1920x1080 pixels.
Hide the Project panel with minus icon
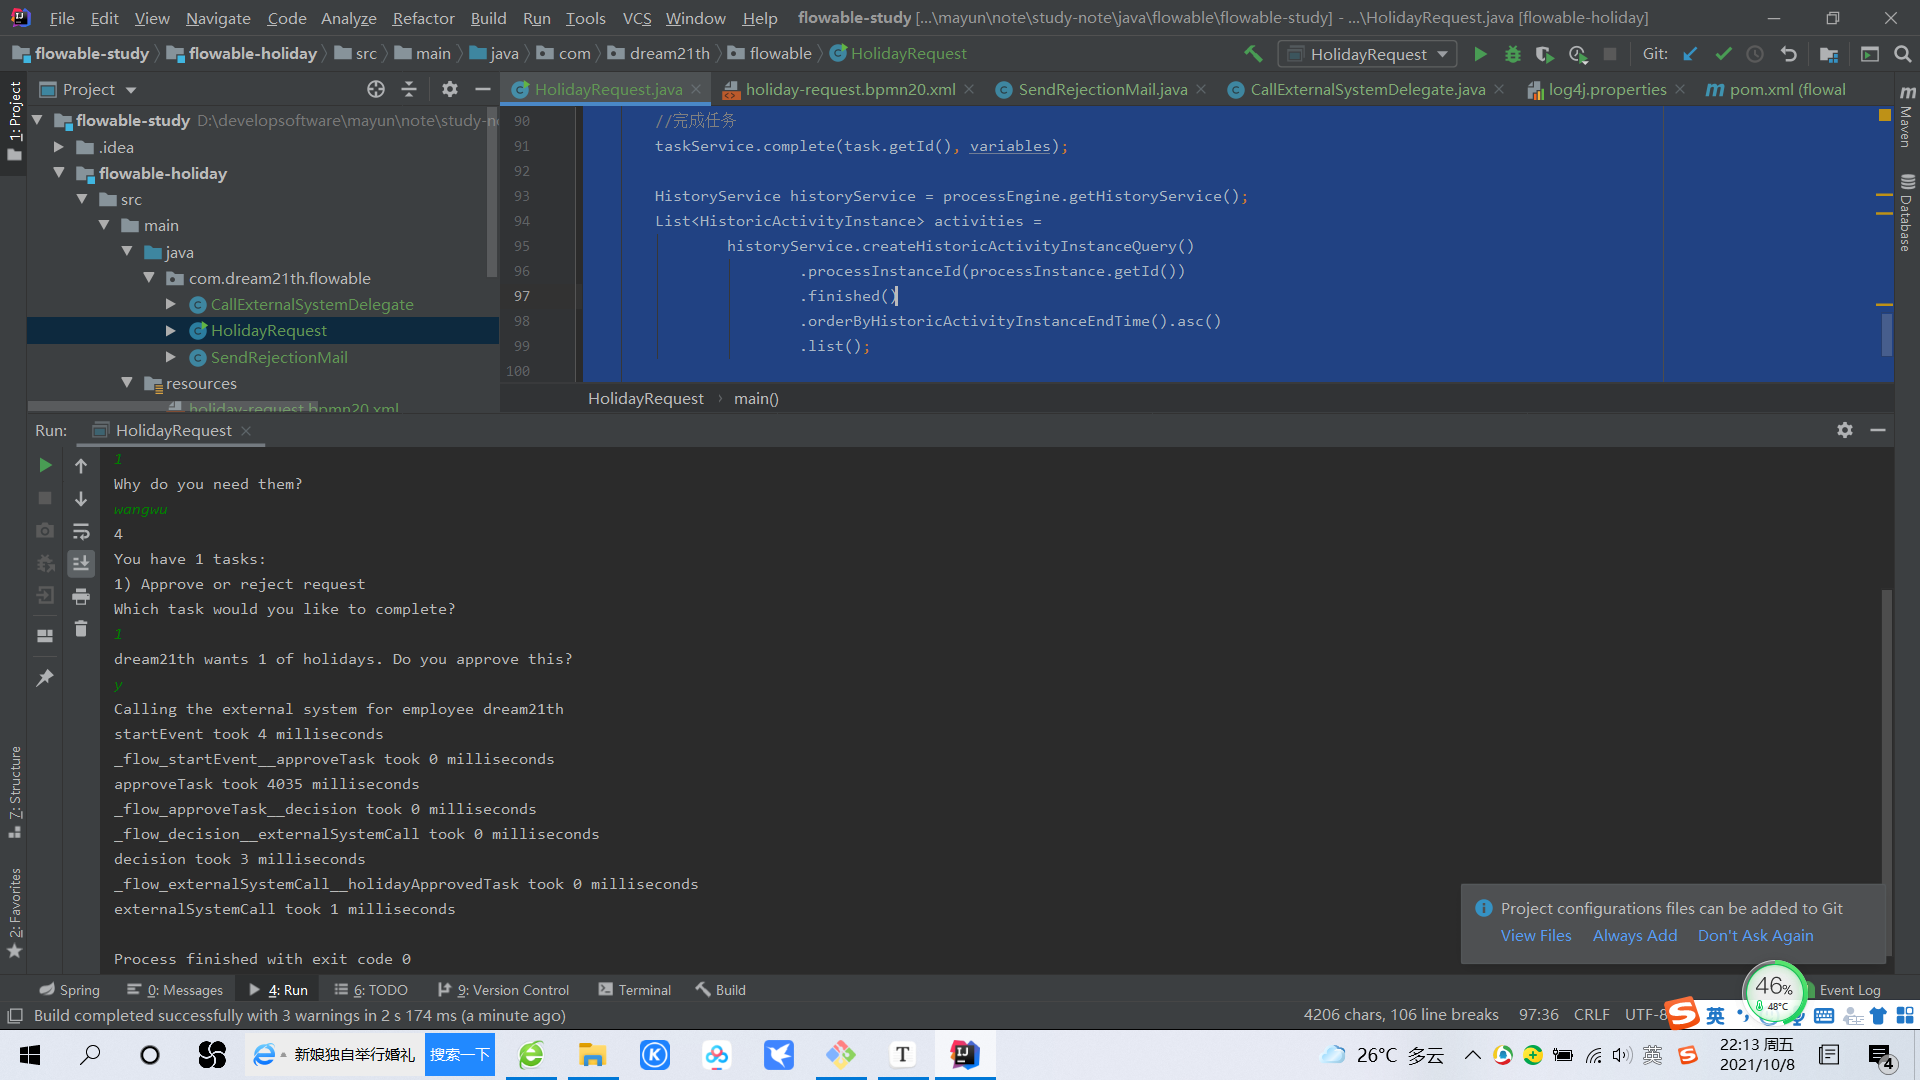coord(483,89)
